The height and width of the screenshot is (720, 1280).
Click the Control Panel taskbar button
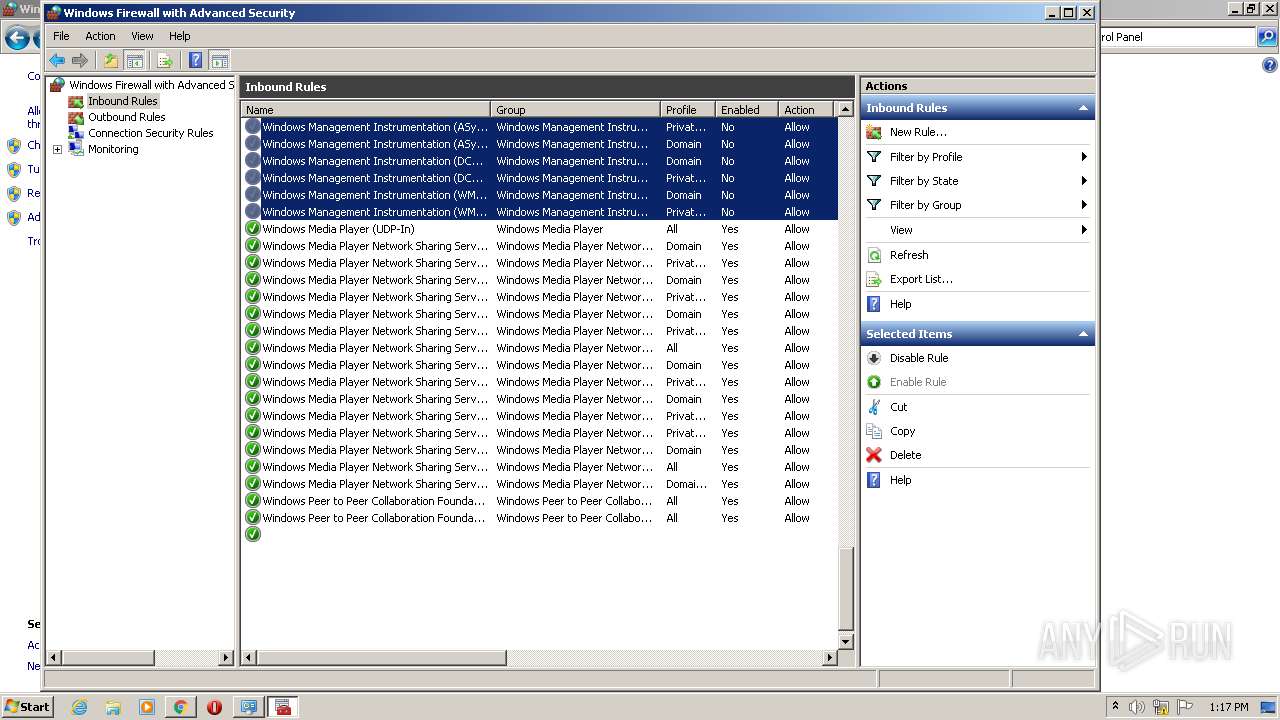click(x=247, y=707)
